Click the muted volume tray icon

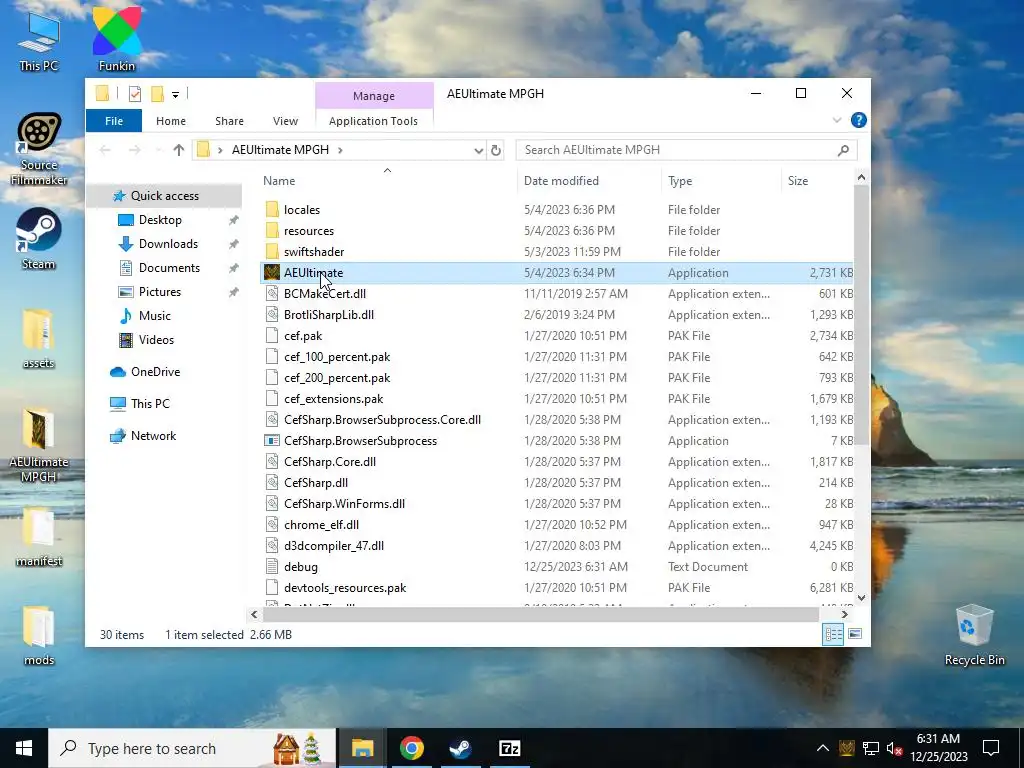tap(894, 748)
